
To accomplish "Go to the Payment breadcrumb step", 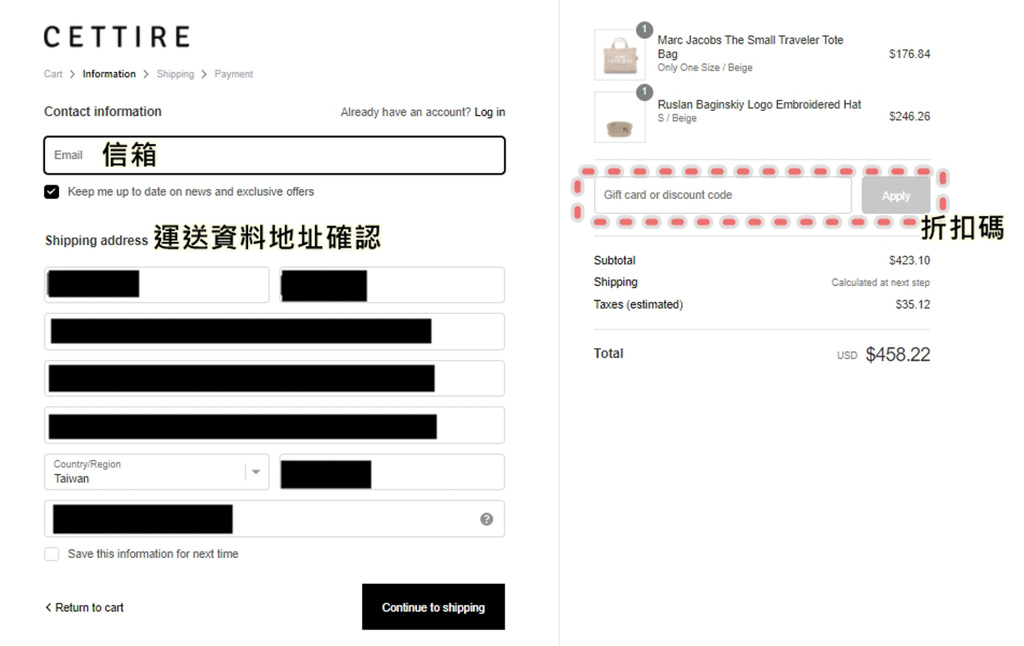I will [x=234, y=74].
